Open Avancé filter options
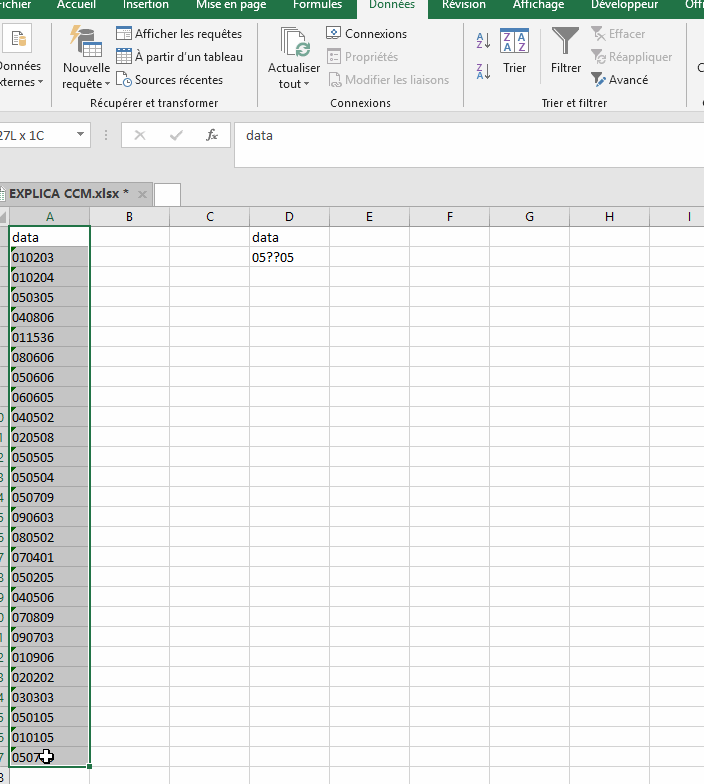This screenshot has height=784, width=704. pos(619,80)
